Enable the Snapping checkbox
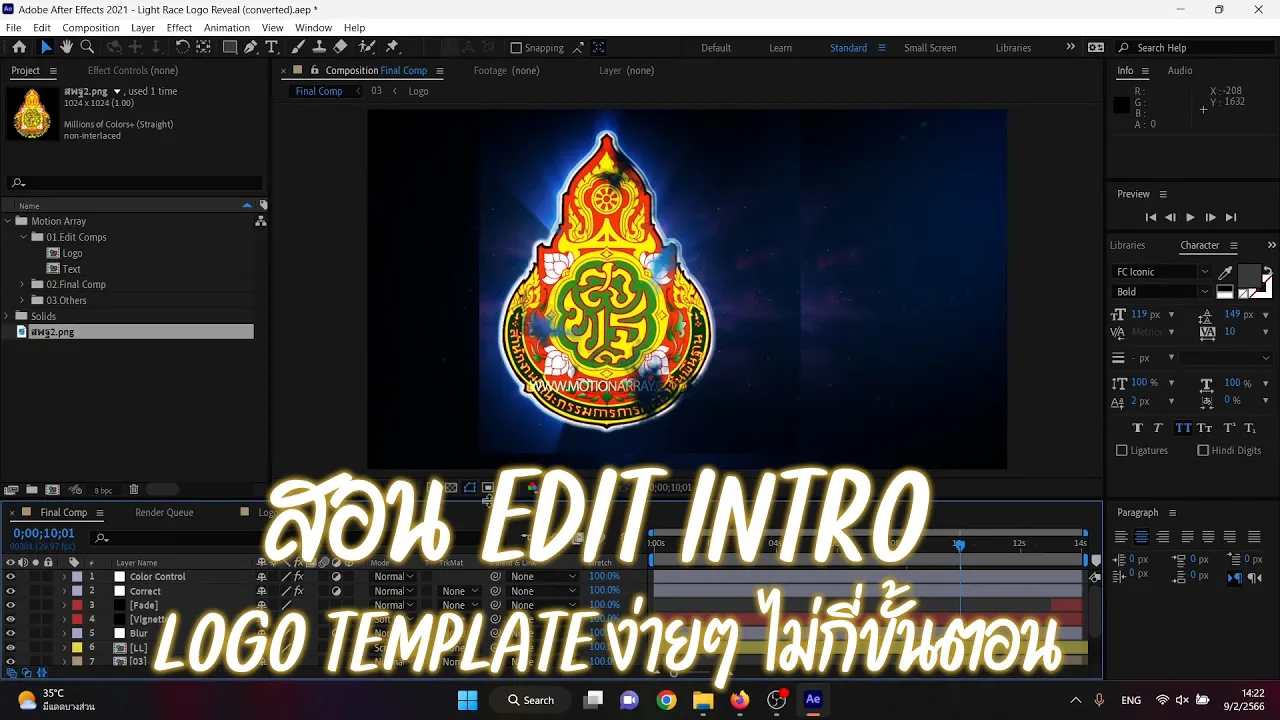 click(x=516, y=48)
